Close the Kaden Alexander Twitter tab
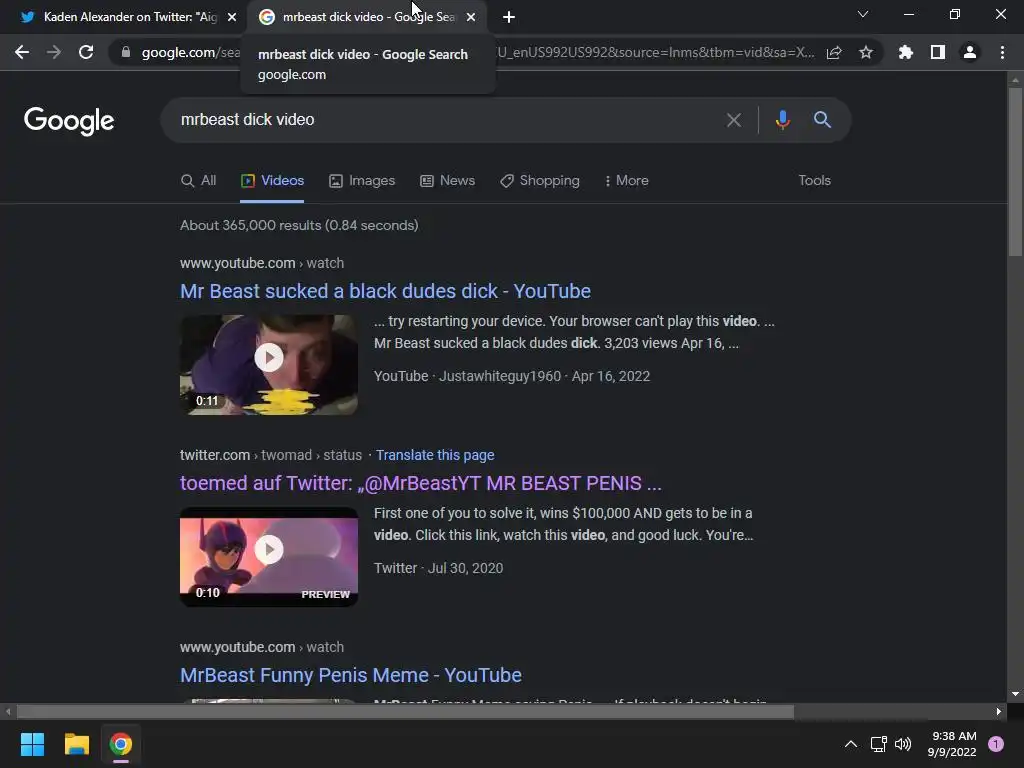The height and width of the screenshot is (768, 1024). (232, 17)
